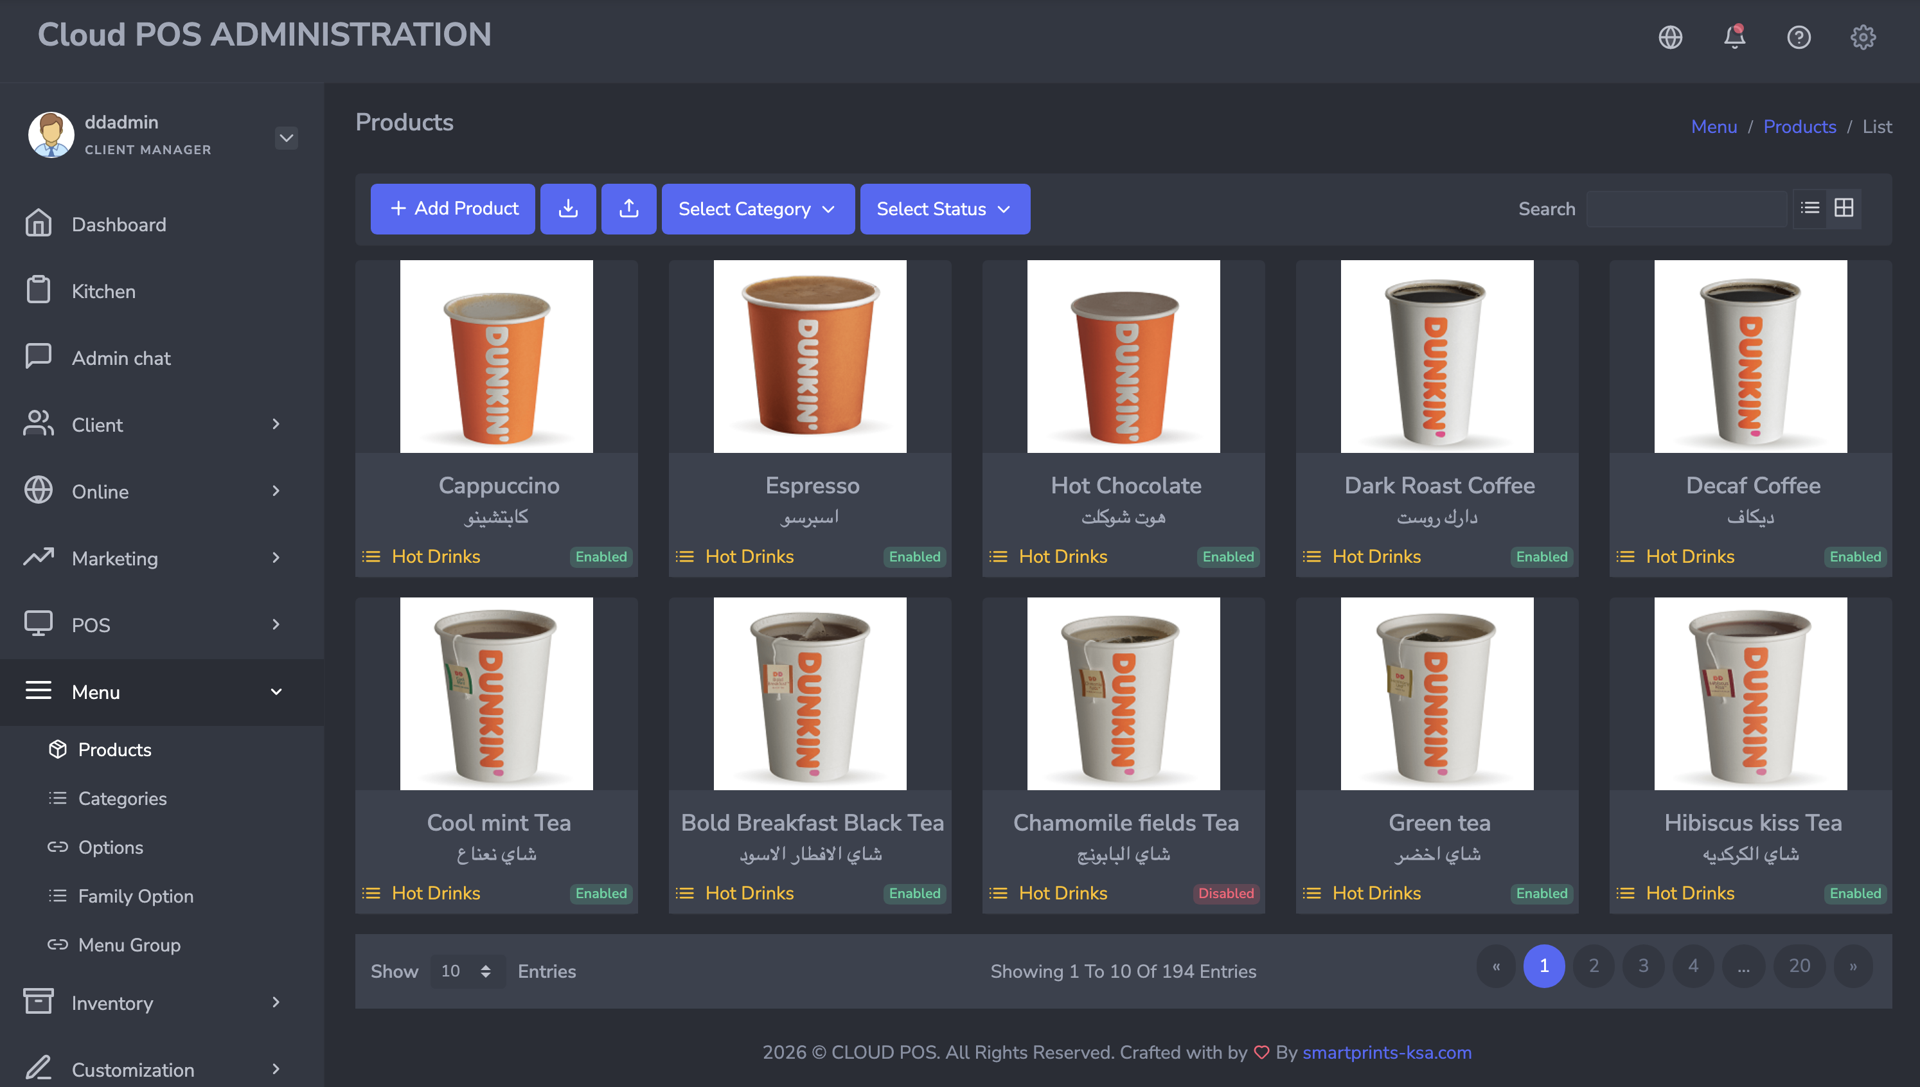Go to page 2 of products

point(1594,966)
